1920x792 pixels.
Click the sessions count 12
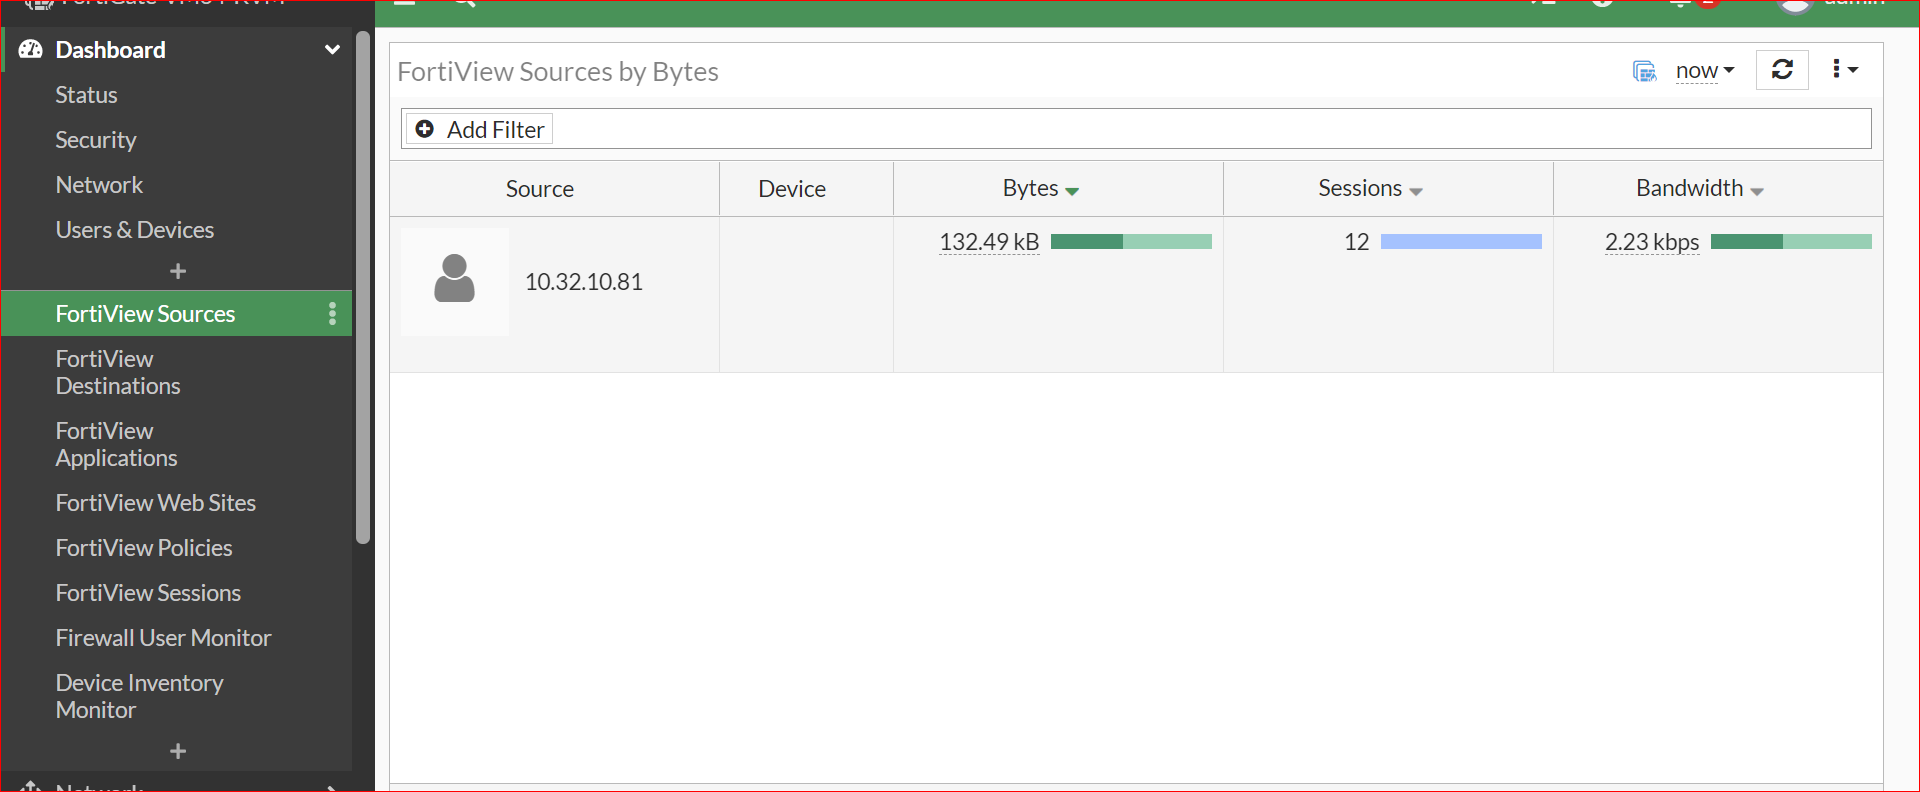[x=1356, y=242]
